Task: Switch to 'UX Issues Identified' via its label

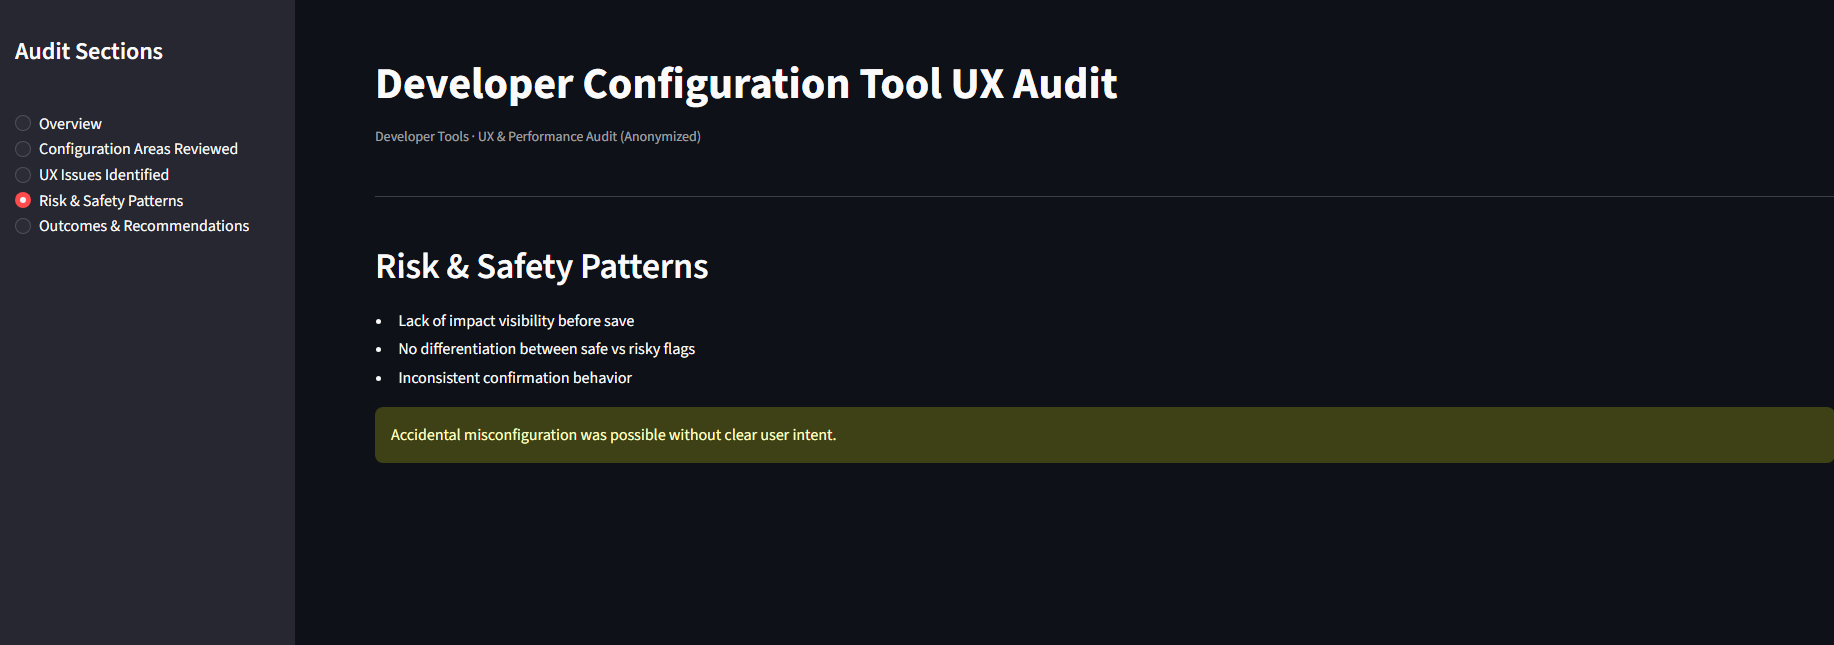Action: click(104, 175)
